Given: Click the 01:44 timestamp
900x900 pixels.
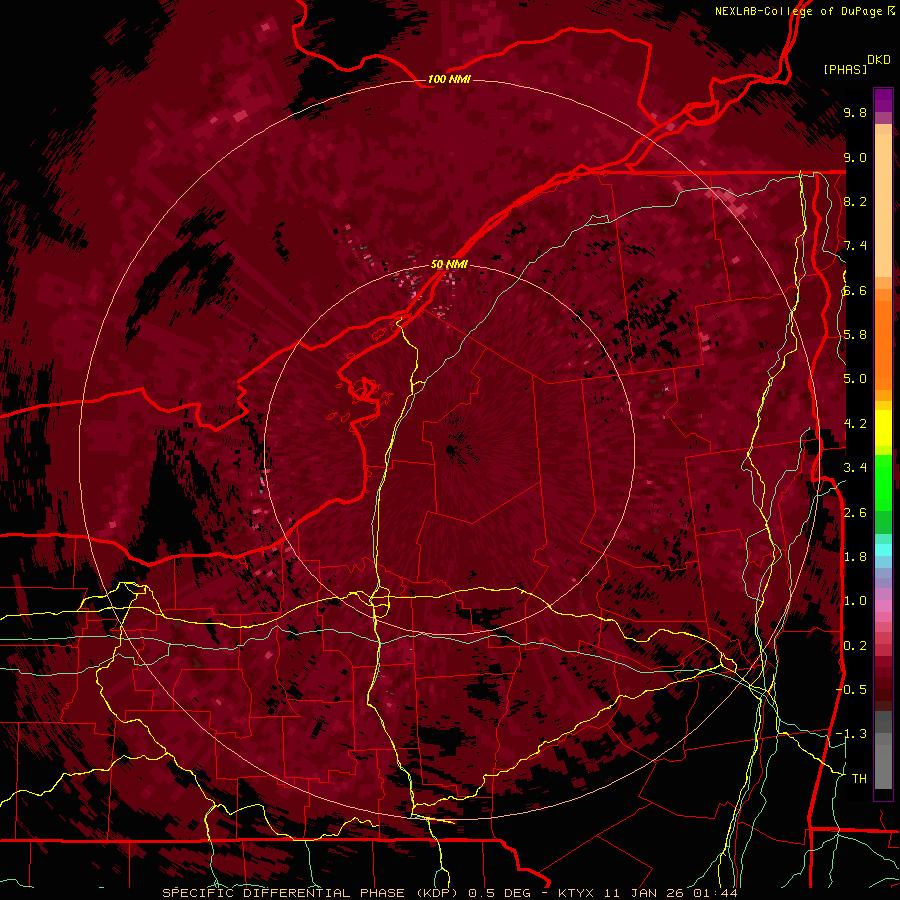Looking at the screenshot, I should tap(715, 893).
